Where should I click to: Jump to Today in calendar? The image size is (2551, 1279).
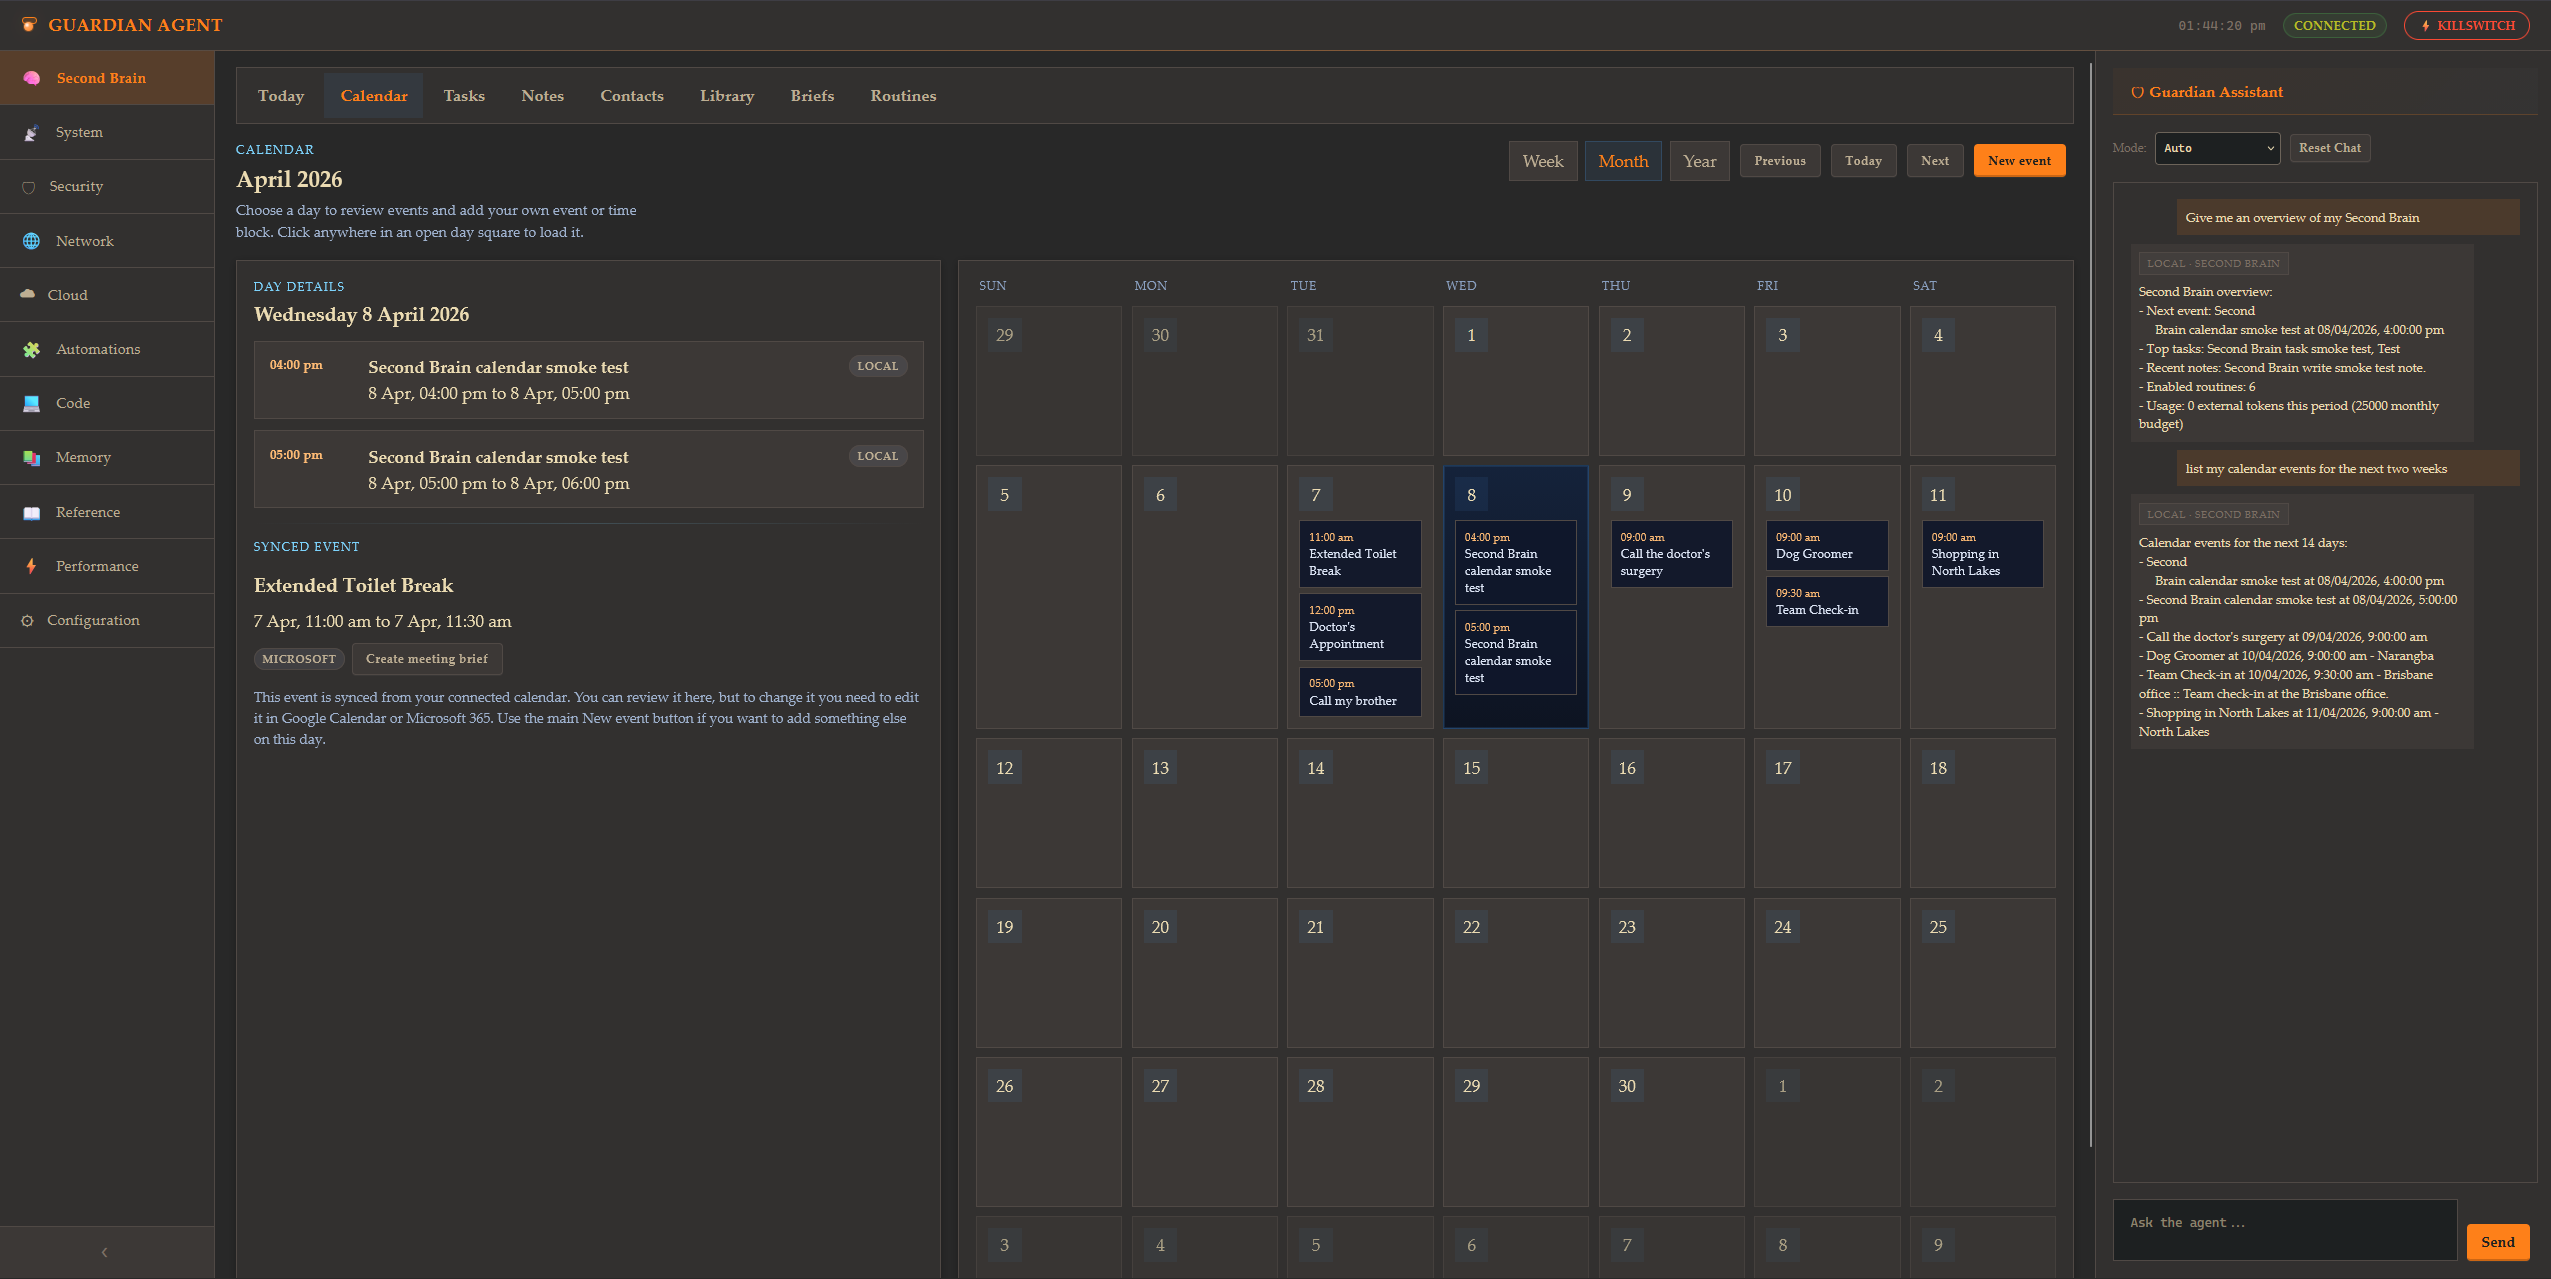tap(1863, 161)
